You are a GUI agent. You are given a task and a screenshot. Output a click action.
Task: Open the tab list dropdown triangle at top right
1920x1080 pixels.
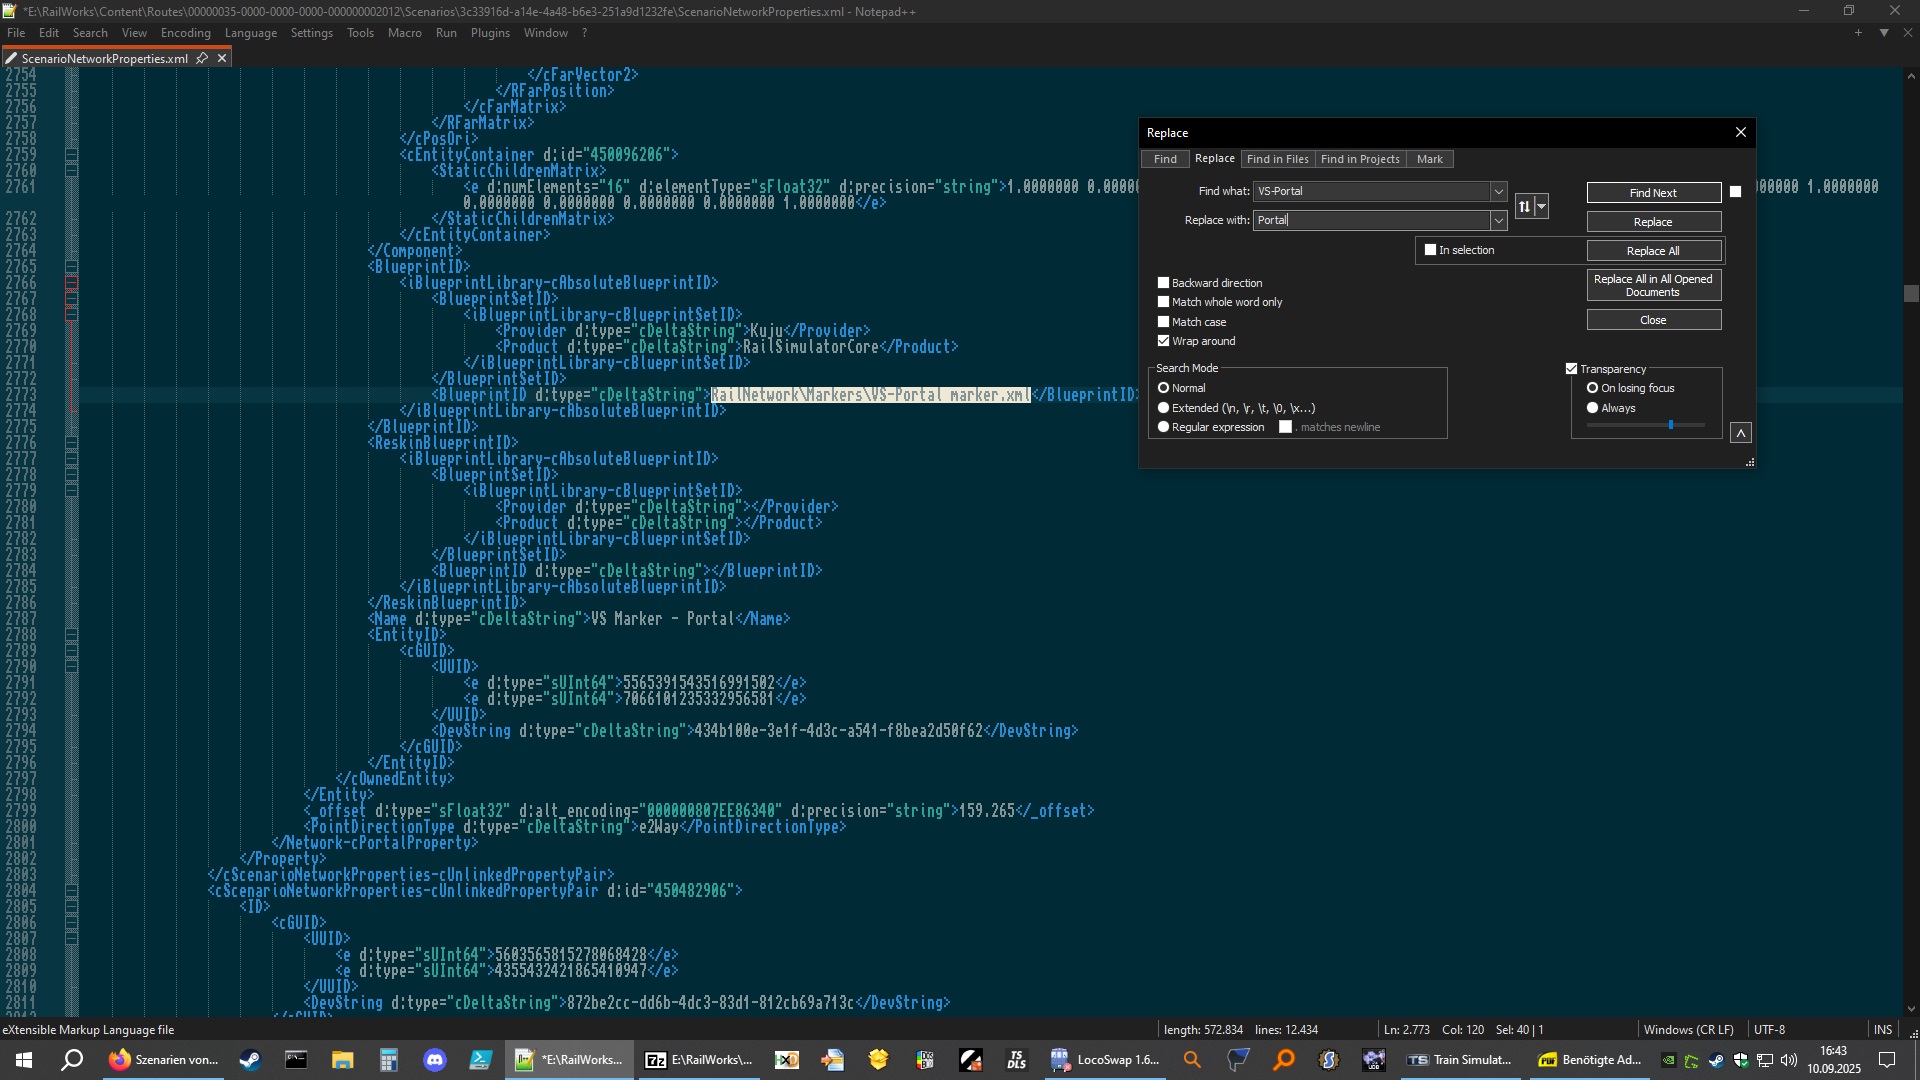(x=1884, y=33)
